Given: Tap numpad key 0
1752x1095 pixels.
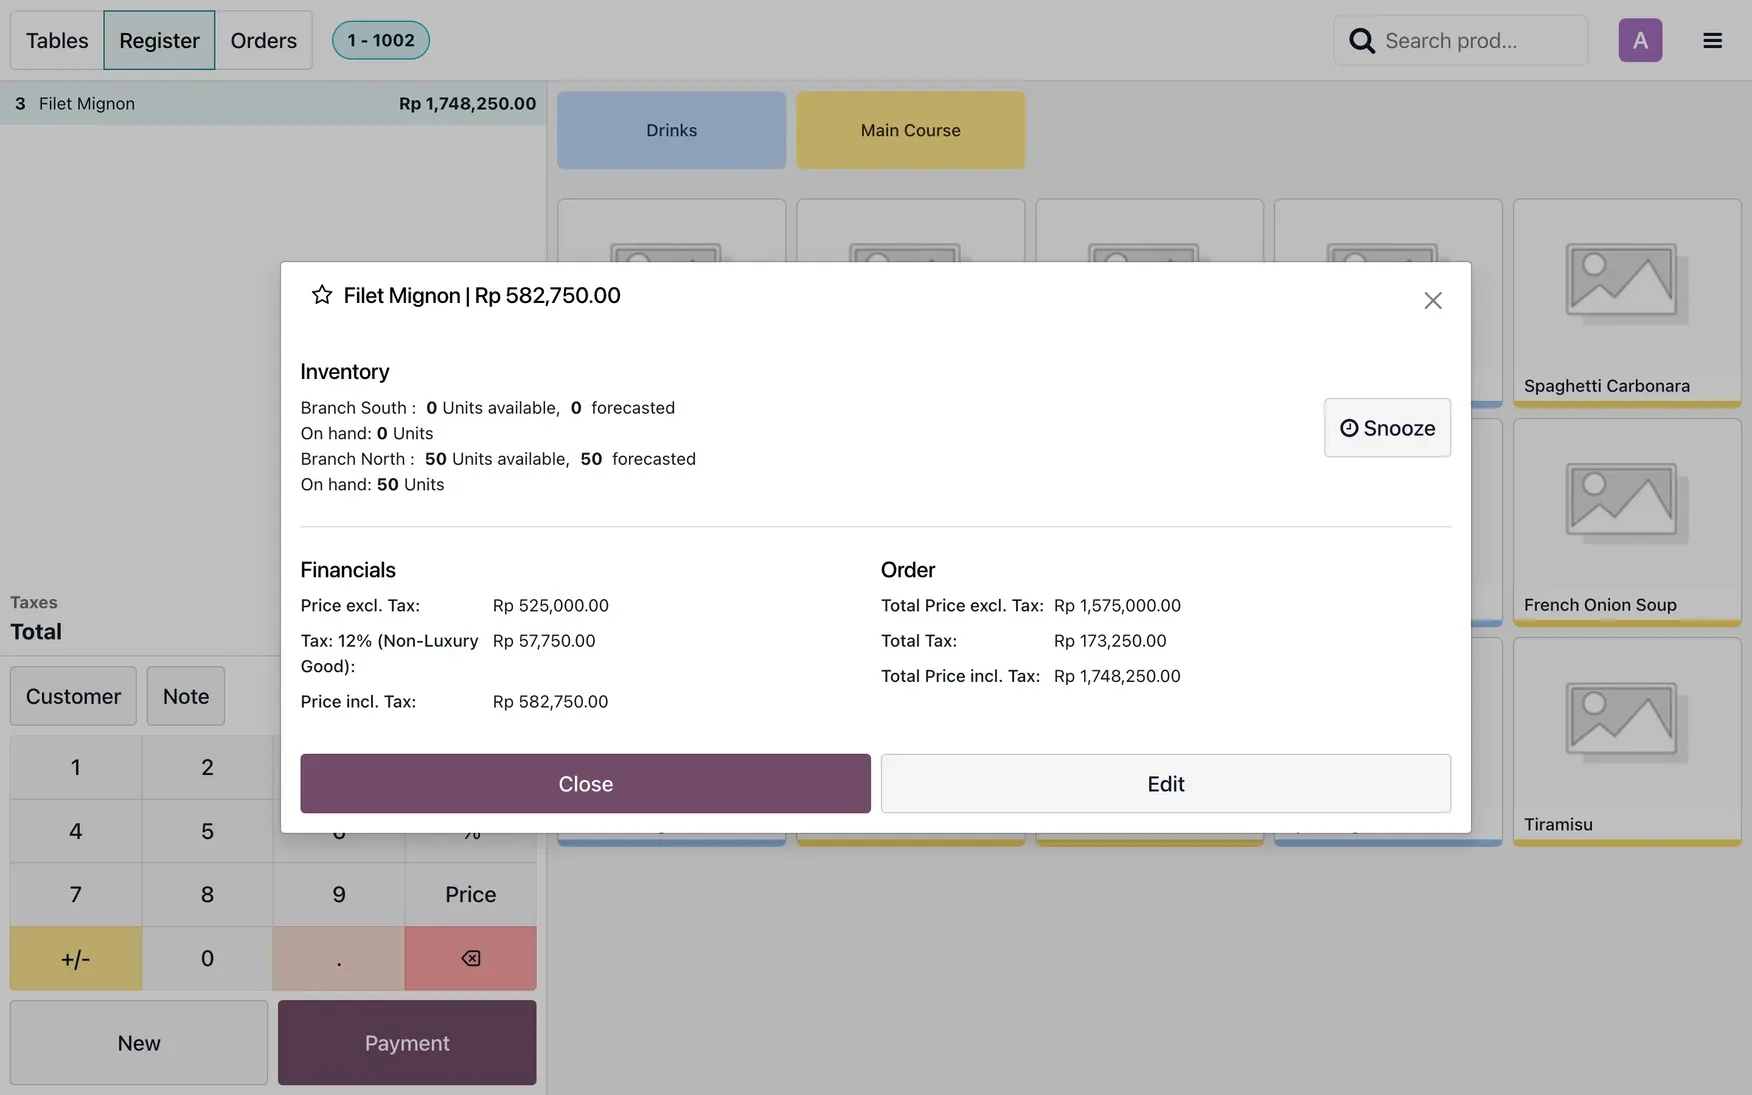Looking at the screenshot, I should pos(207,958).
